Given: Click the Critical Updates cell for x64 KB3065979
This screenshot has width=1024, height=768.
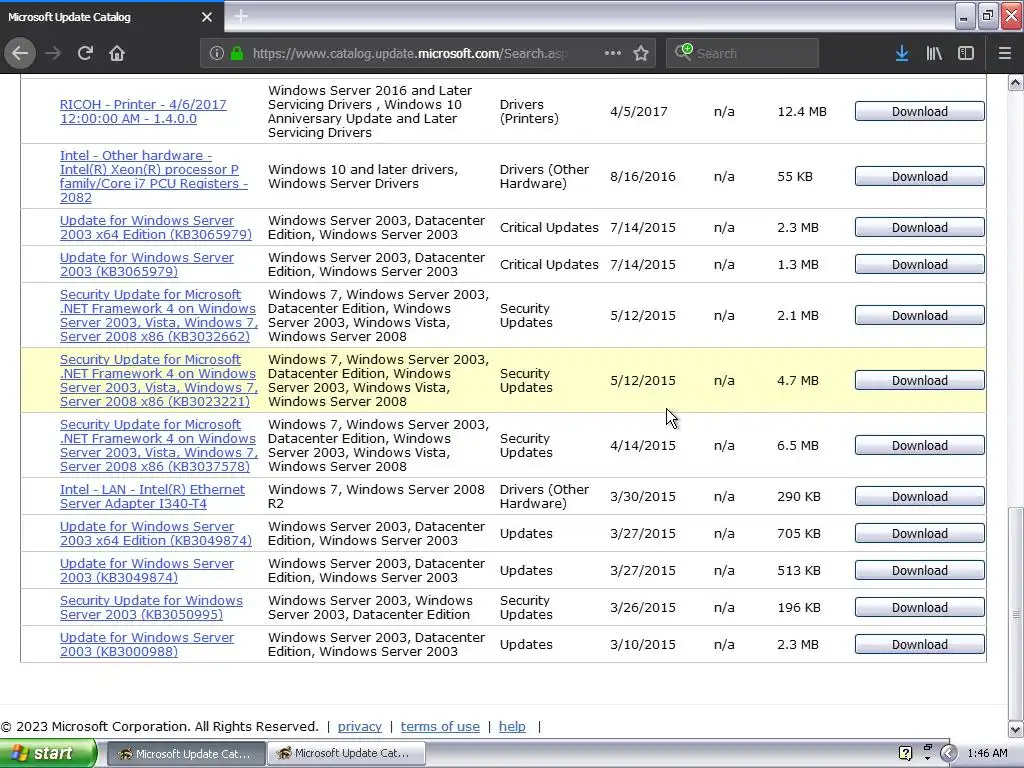Looking at the screenshot, I should pos(549,227).
